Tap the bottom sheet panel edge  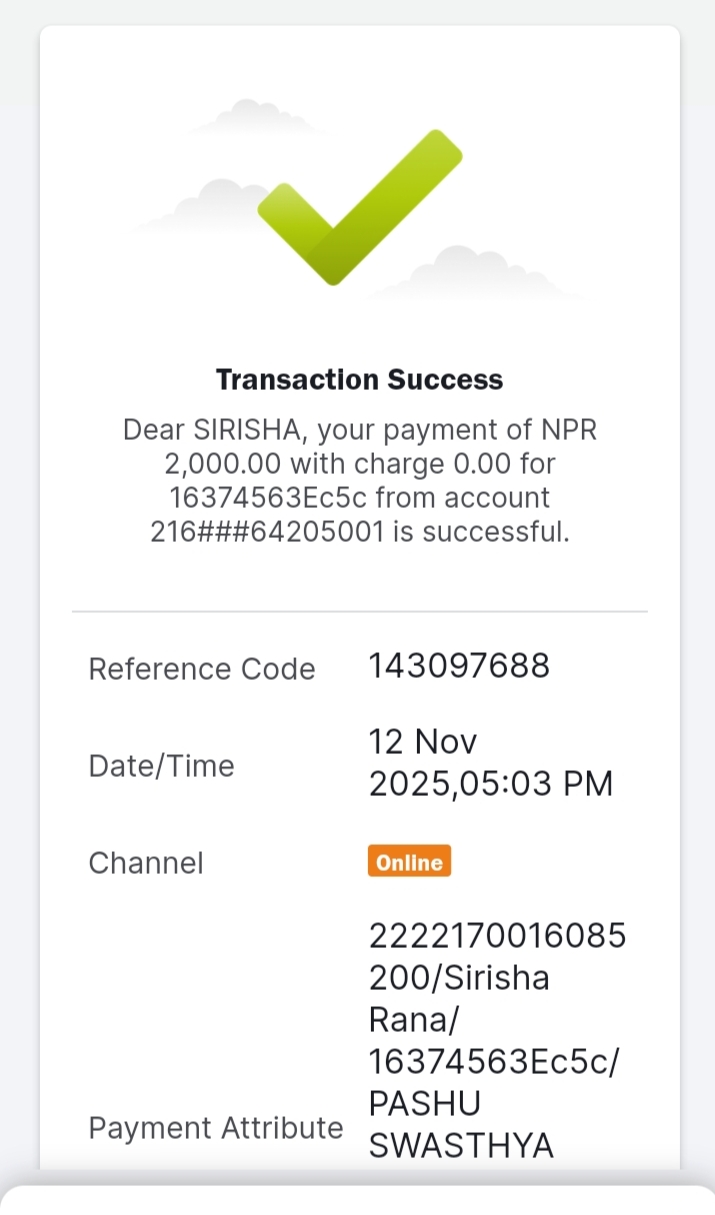[357, 1199]
